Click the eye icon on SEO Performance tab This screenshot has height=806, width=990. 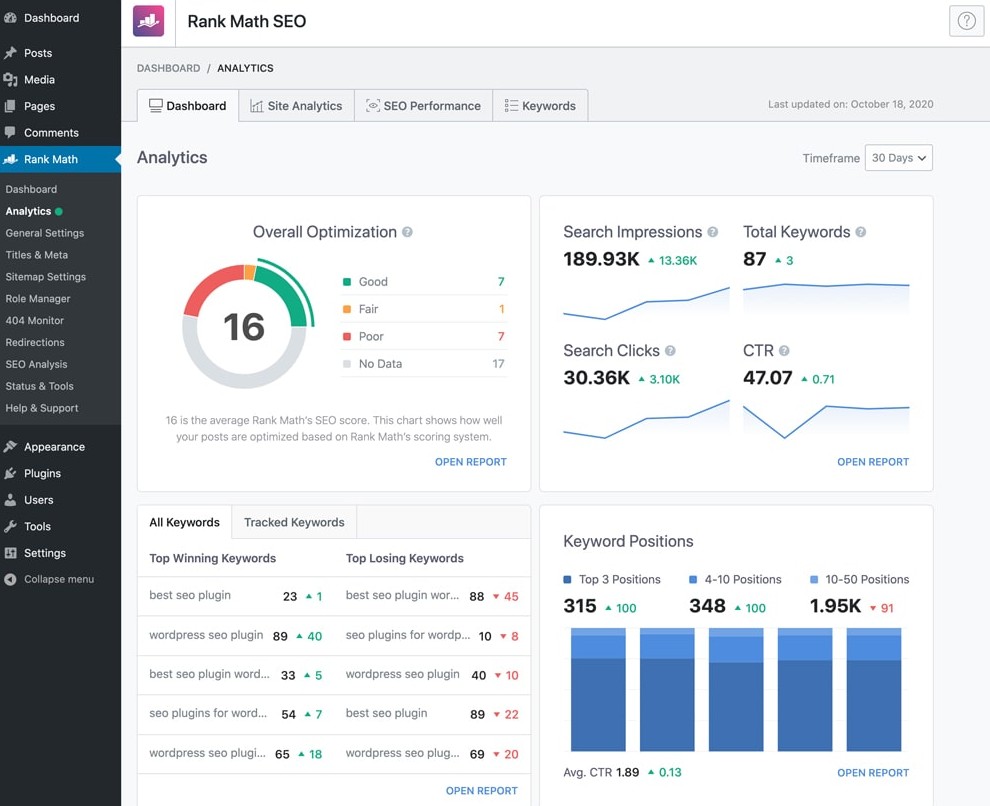pos(373,105)
